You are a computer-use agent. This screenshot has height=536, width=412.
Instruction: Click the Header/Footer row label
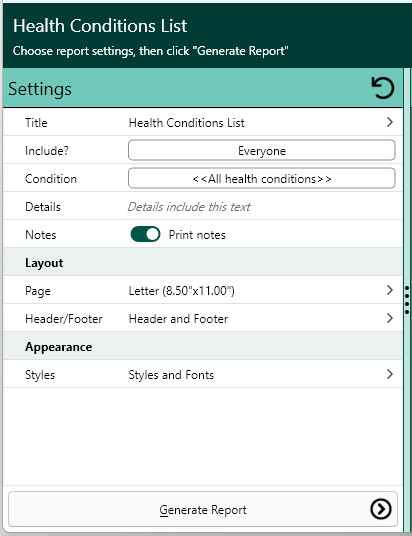coord(64,319)
